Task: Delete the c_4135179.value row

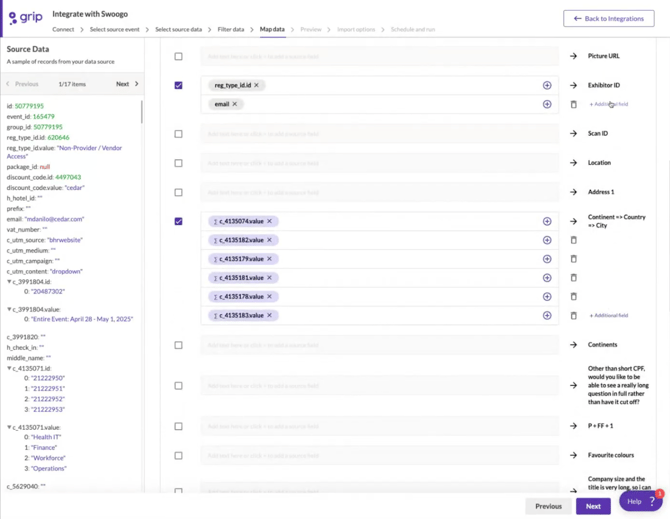Action: tap(573, 259)
